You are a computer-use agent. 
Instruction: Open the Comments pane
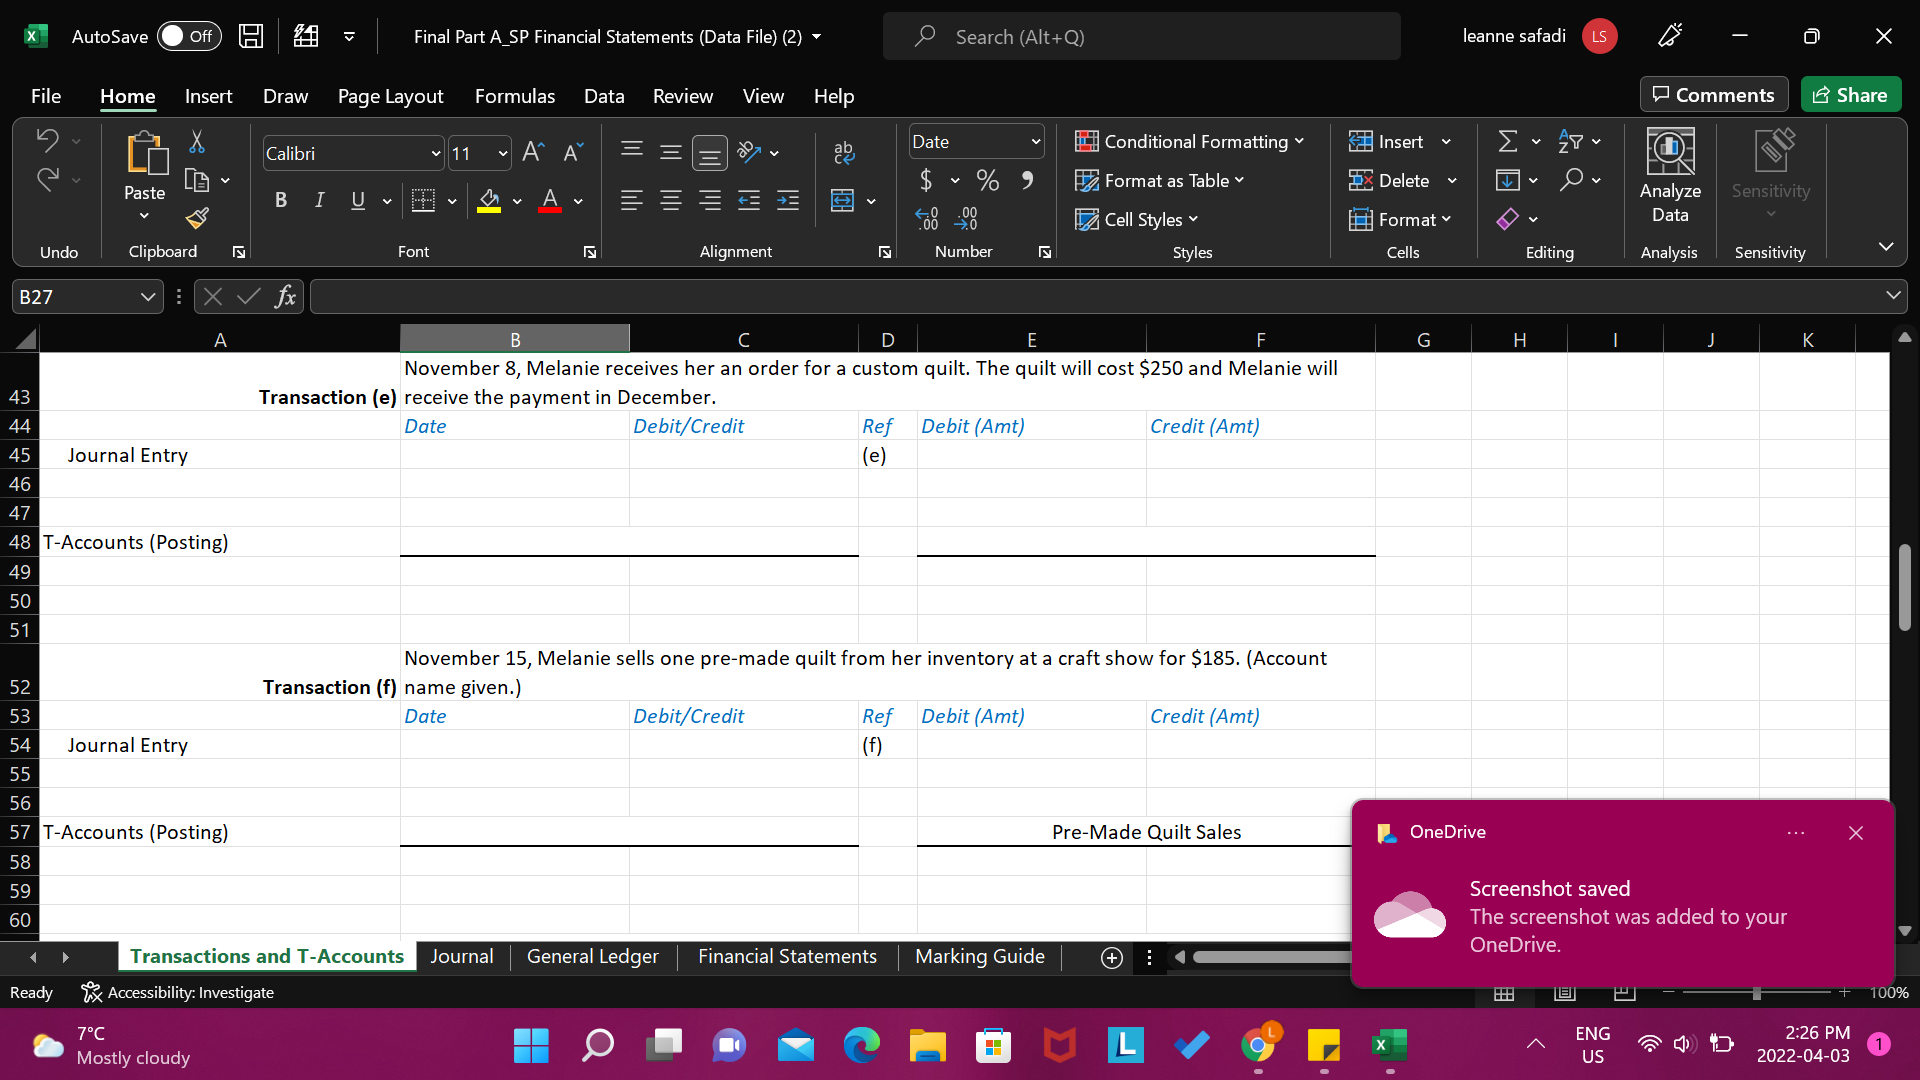pyautogui.click(x=1713, y=94)
